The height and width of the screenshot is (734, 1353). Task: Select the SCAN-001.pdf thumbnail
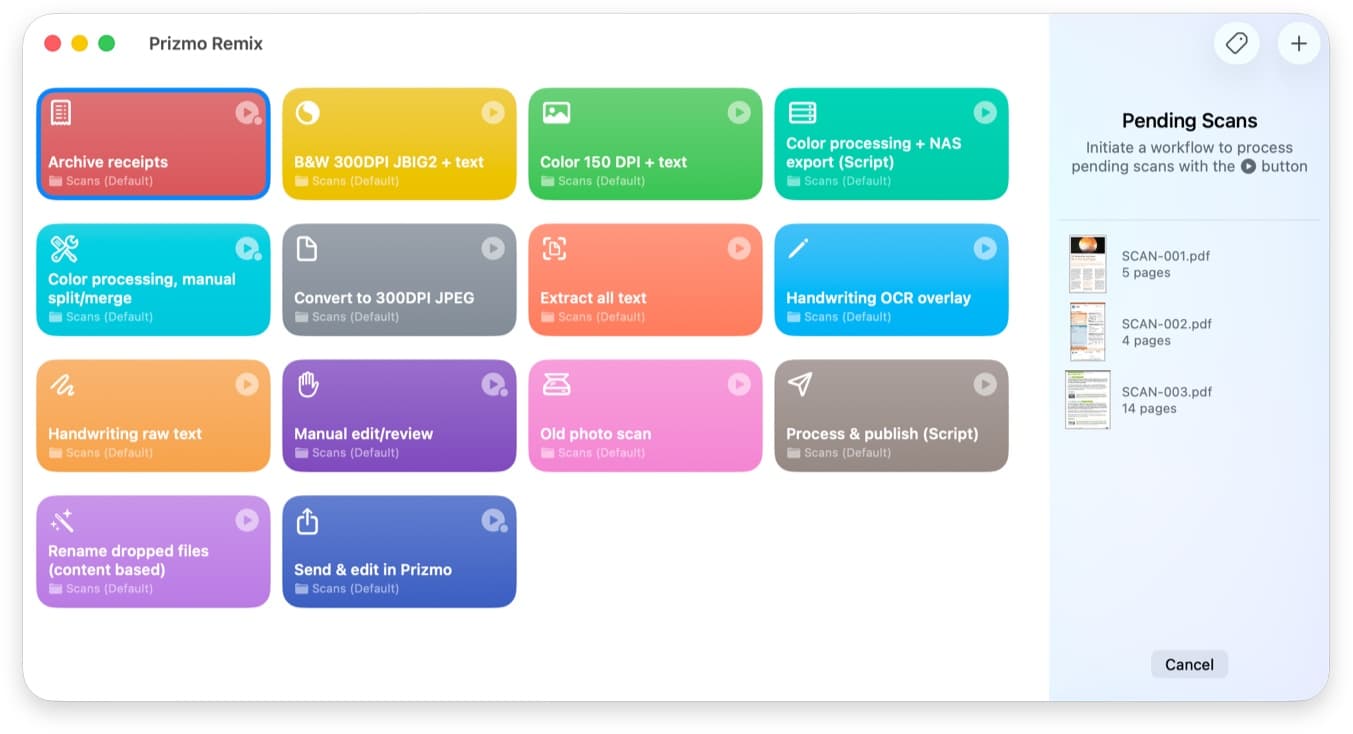click(x=1087, y=264)
